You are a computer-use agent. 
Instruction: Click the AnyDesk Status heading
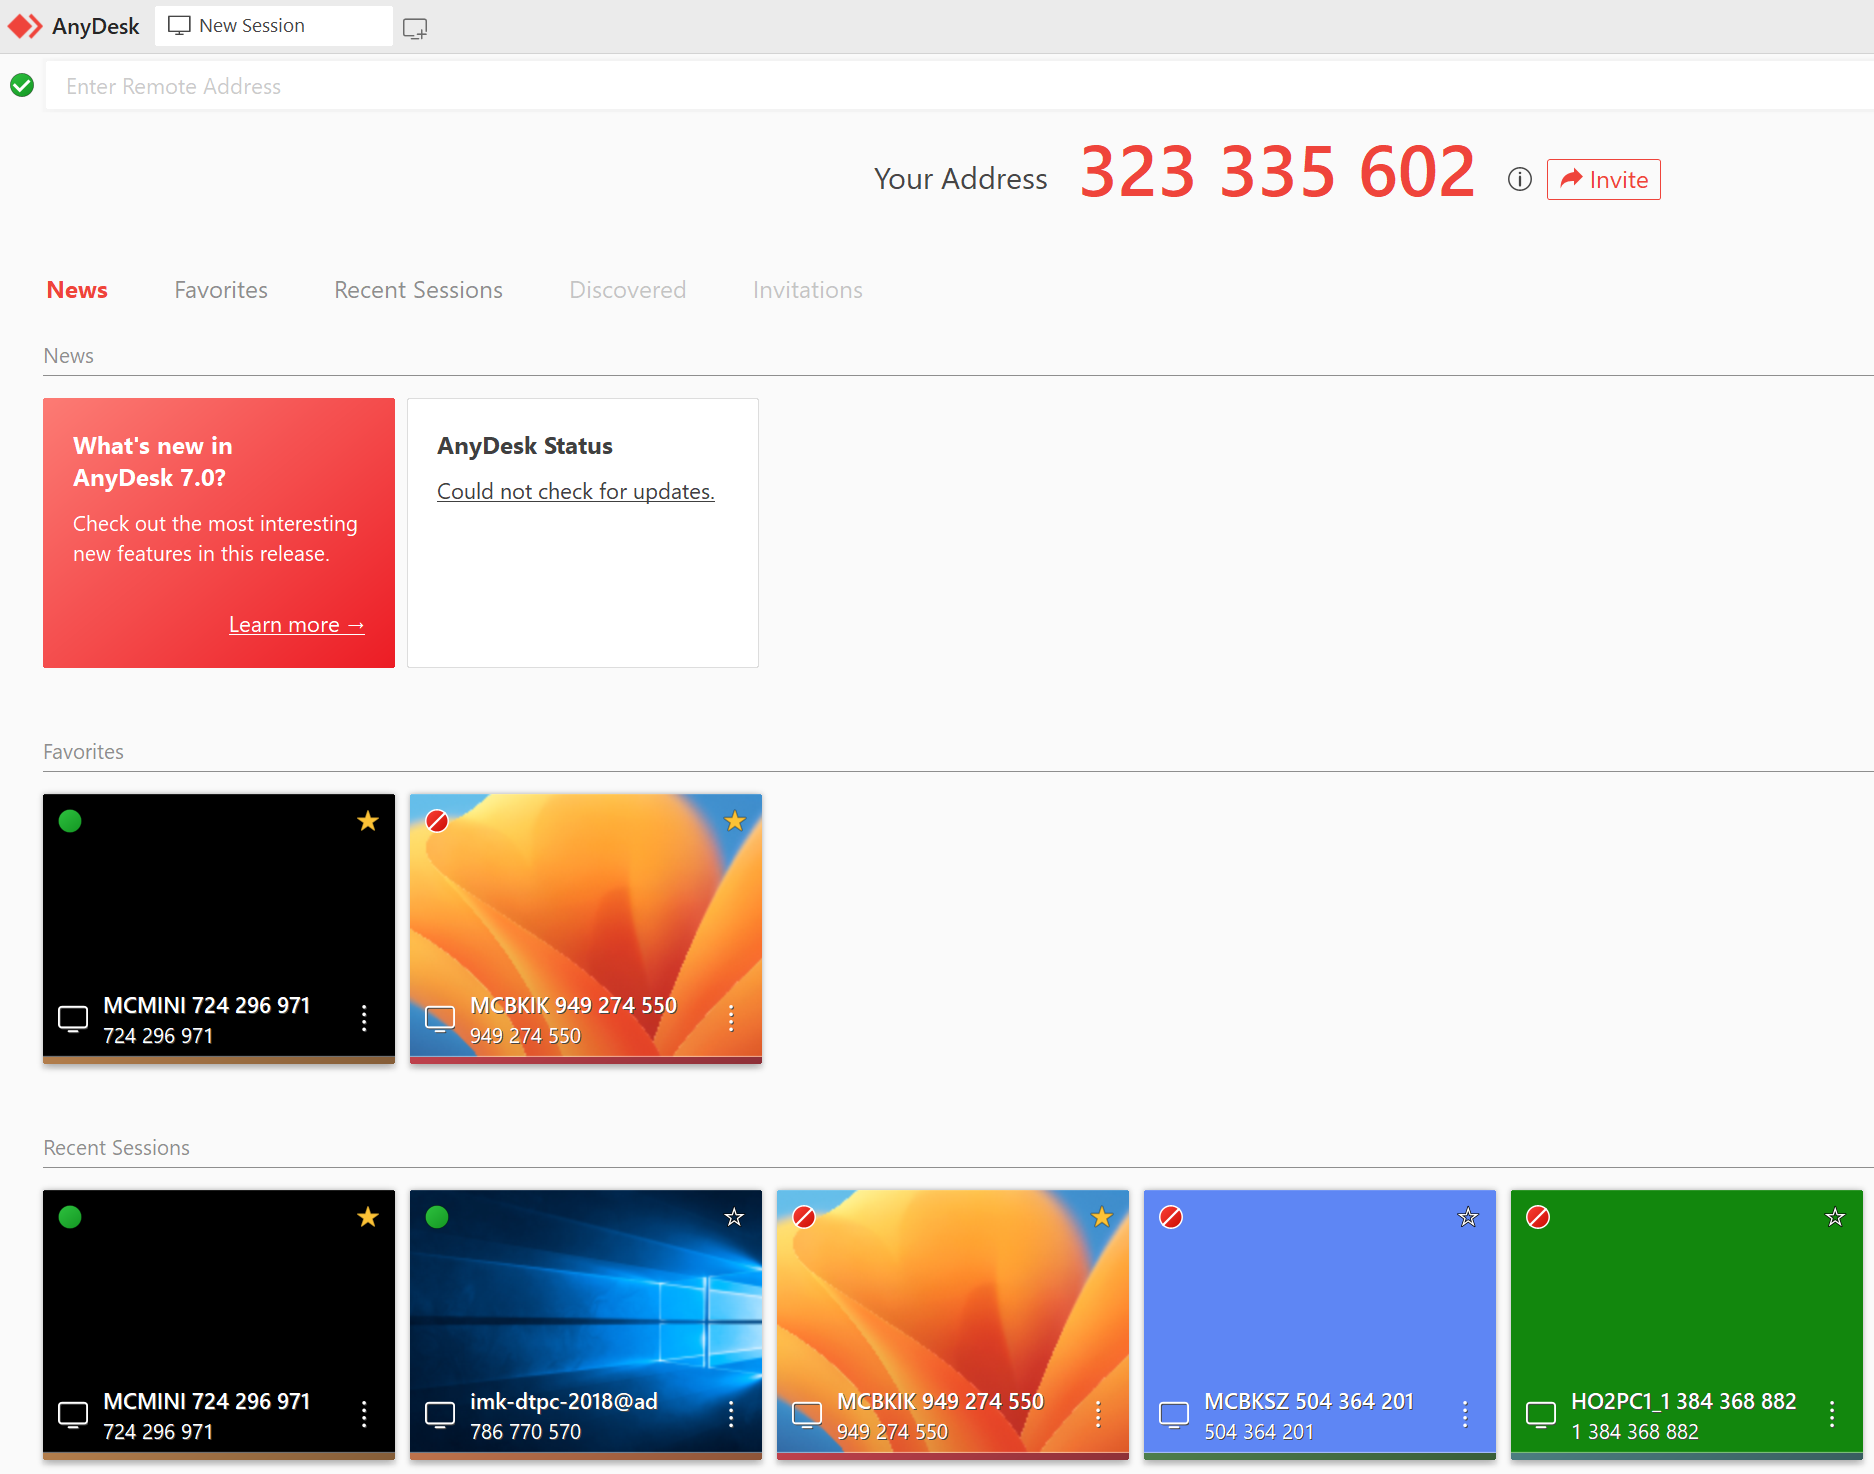[525, 446]
